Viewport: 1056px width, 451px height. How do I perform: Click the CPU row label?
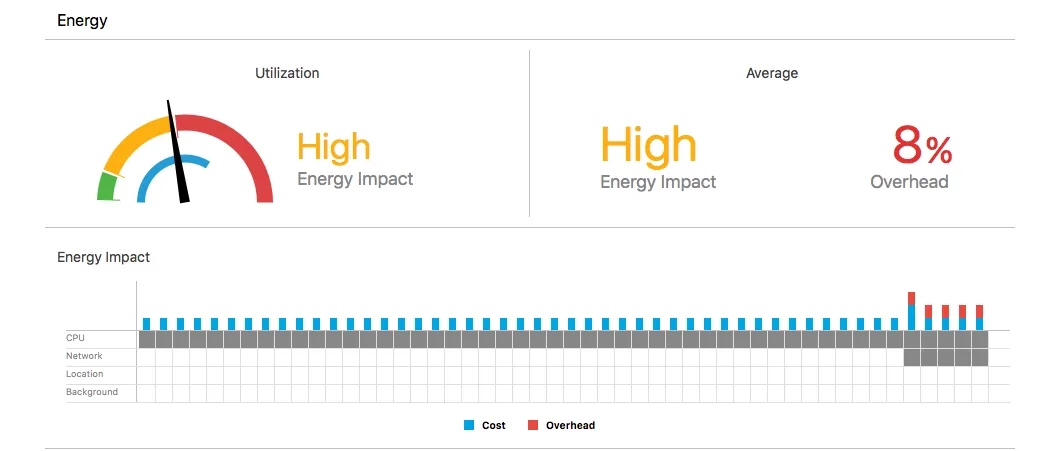[75, 338]
